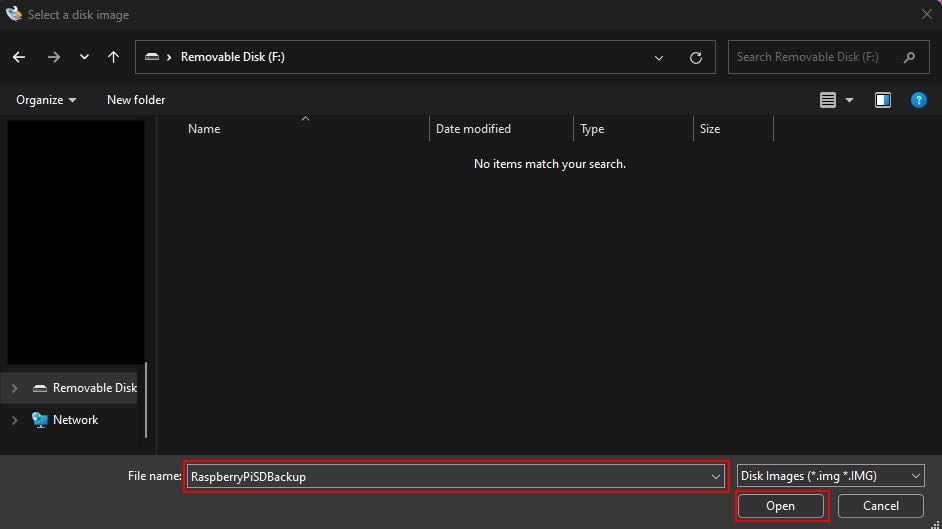Viewport: 942px width, 529px height.
Task: Expand the Removable Disk tree node
Action: tap(14, 388)
